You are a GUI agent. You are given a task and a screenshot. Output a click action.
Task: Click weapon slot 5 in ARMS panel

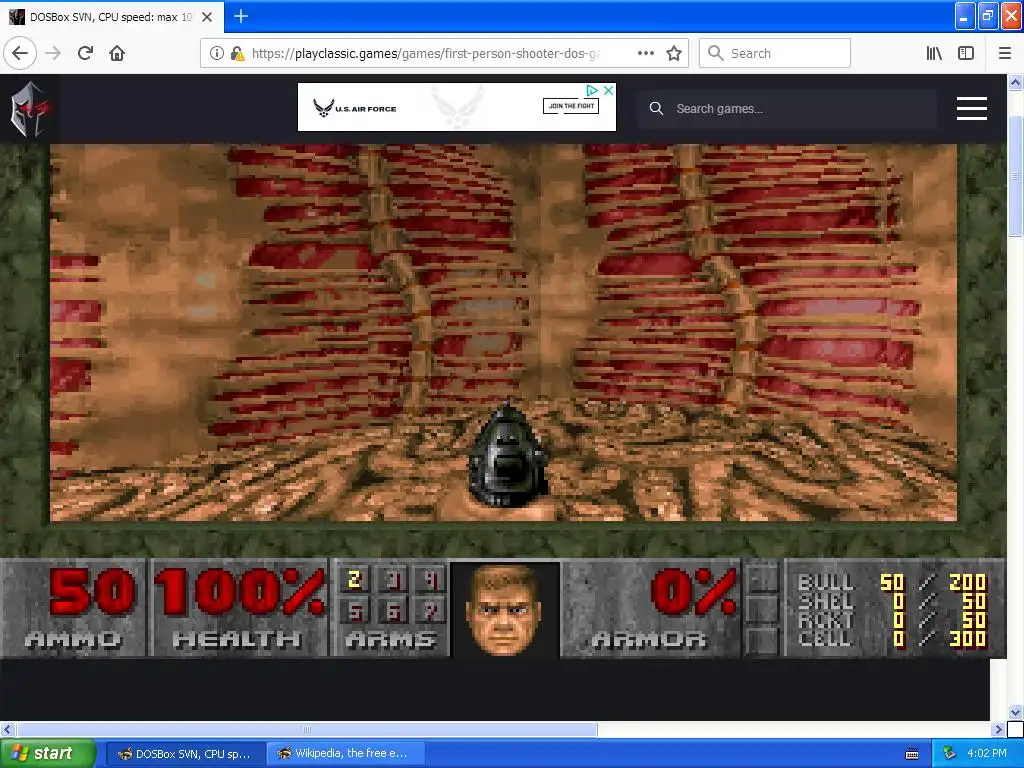coord(355,613)
